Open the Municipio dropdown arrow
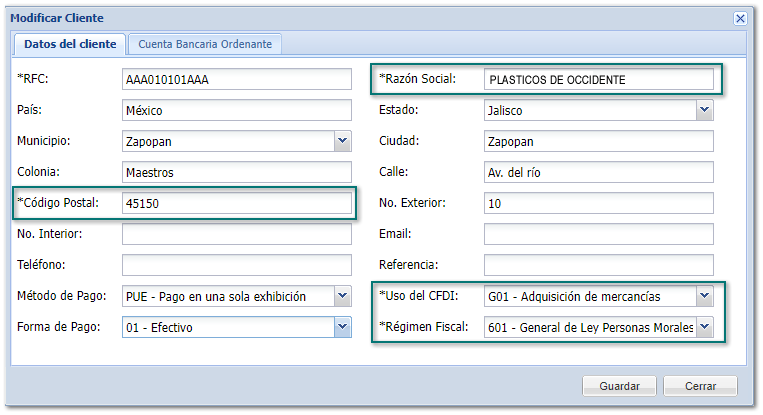The width and height of the screenshot is (763, 415). (342, 141)
